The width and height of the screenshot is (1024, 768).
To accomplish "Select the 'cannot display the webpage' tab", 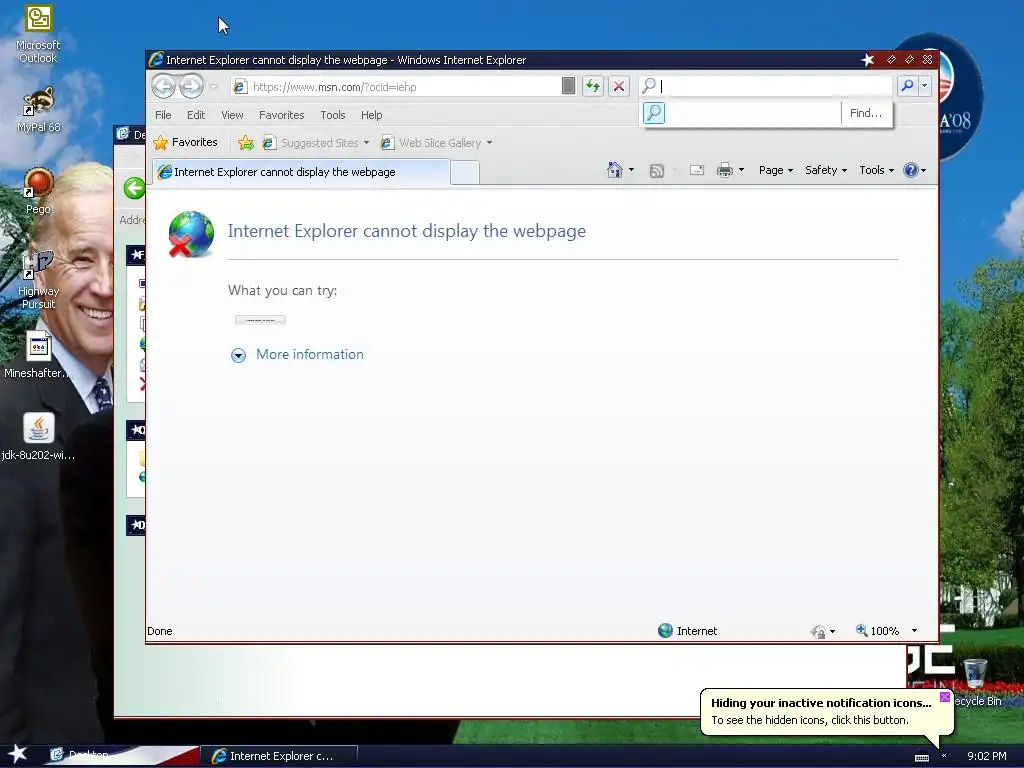I will [x=300, y=172].
